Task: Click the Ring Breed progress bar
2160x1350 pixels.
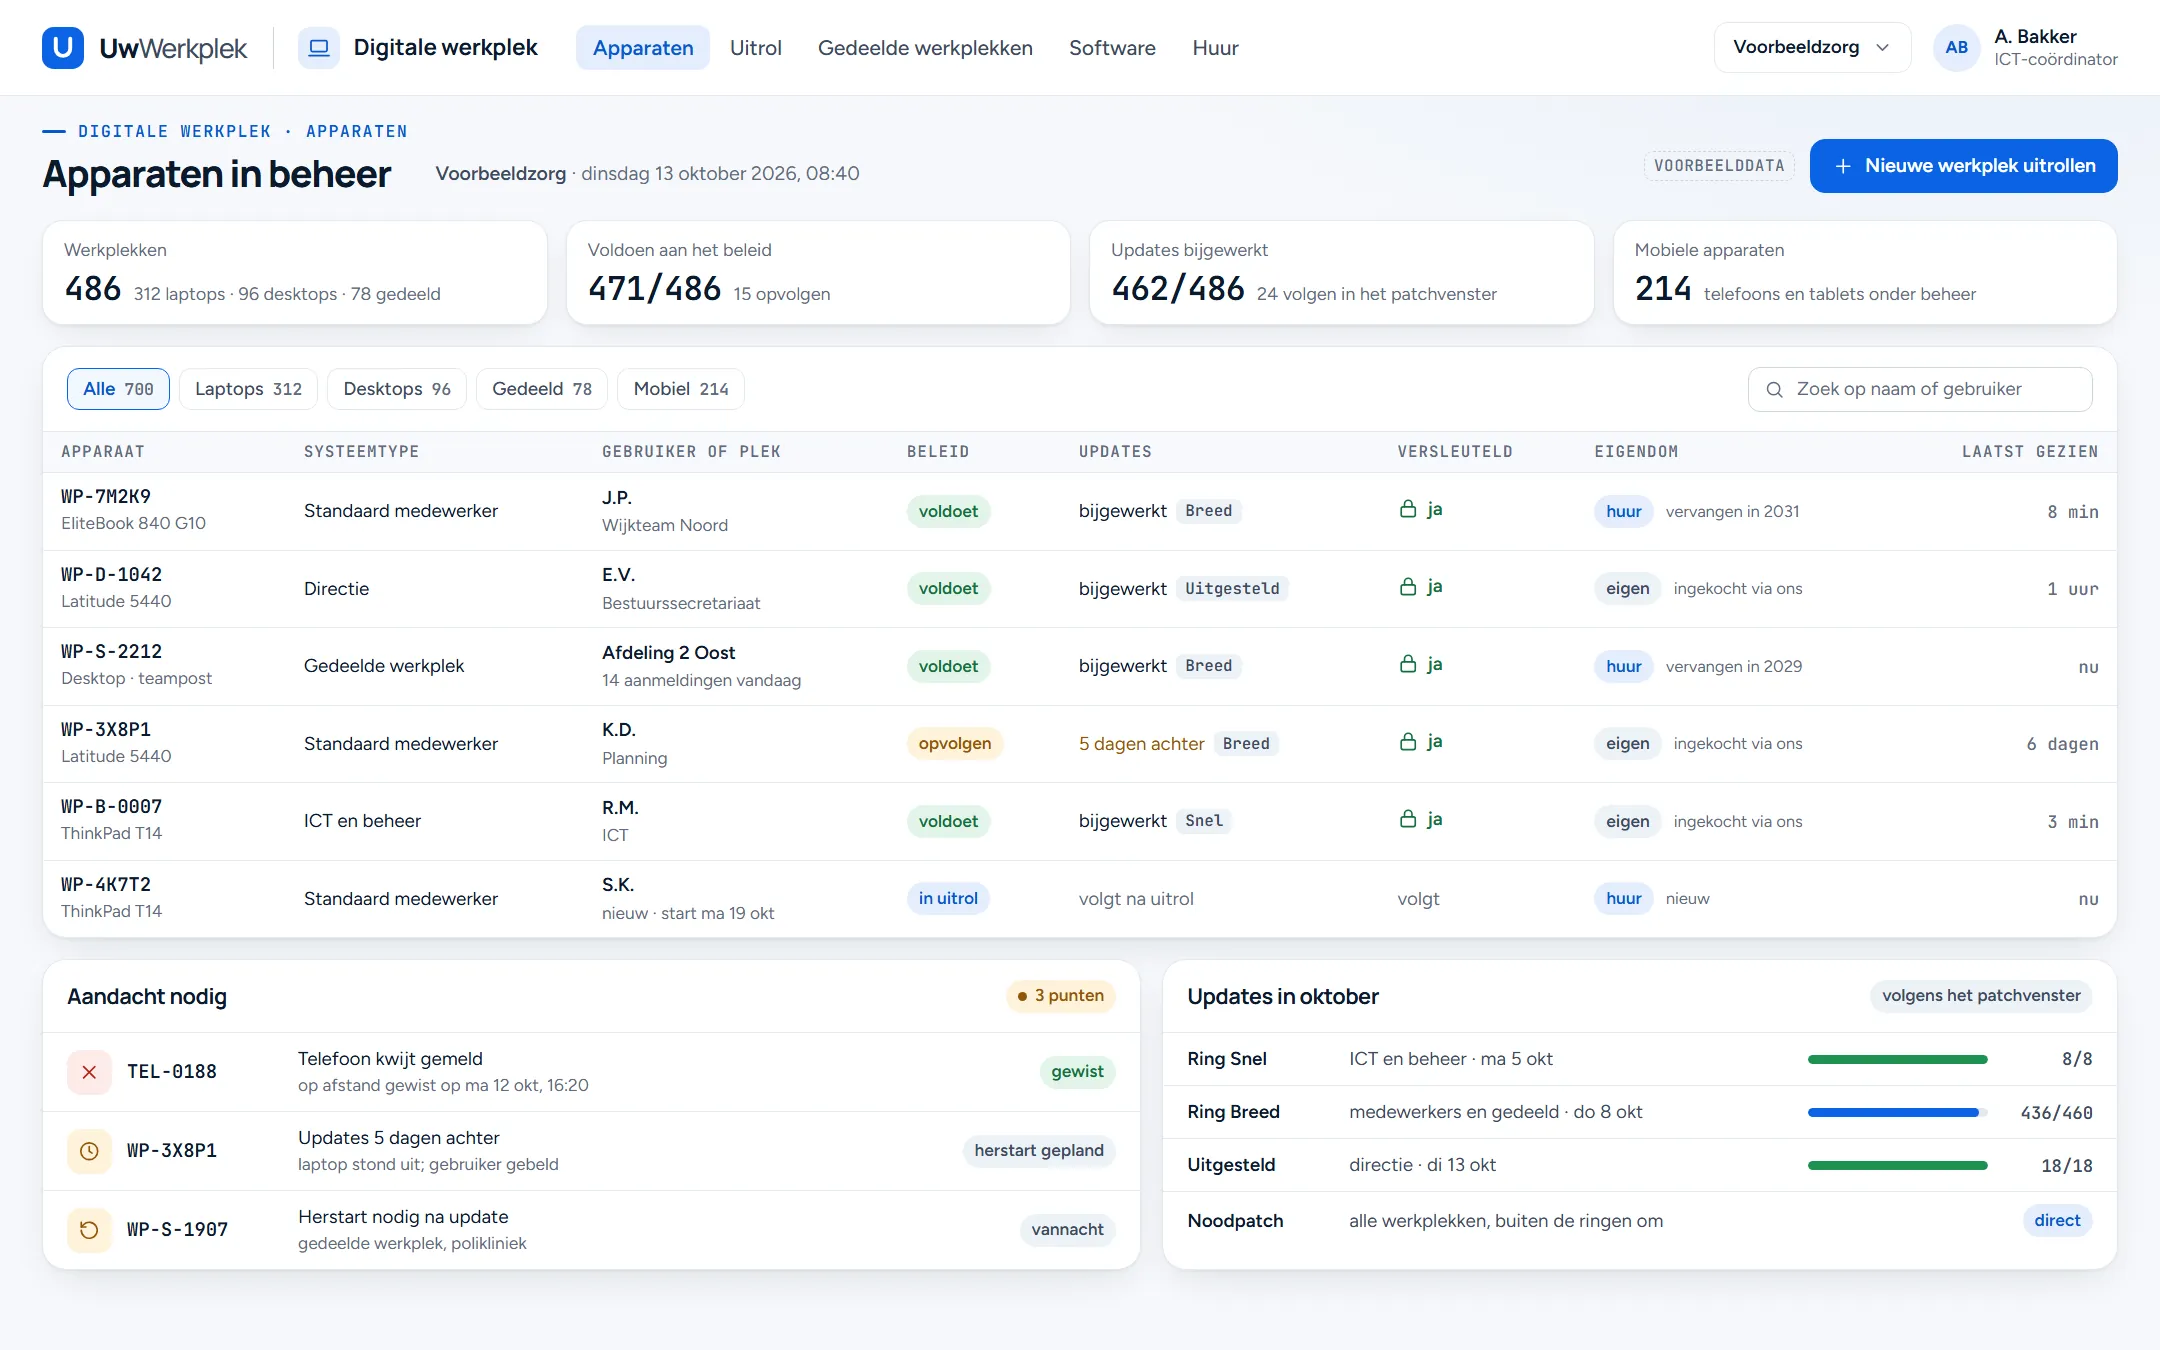Action: [1897, 1112]
